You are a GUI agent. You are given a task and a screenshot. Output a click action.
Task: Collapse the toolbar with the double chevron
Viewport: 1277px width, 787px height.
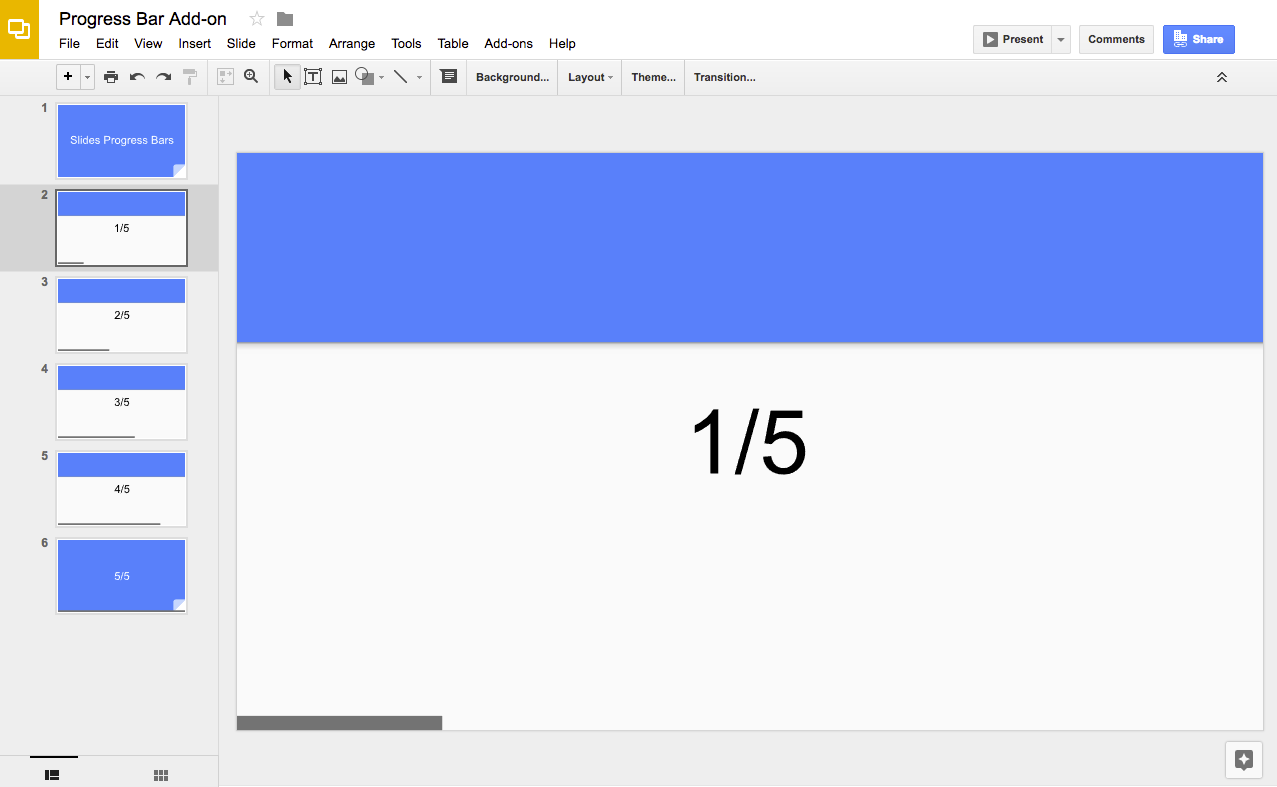click(x=1221, y=76)
